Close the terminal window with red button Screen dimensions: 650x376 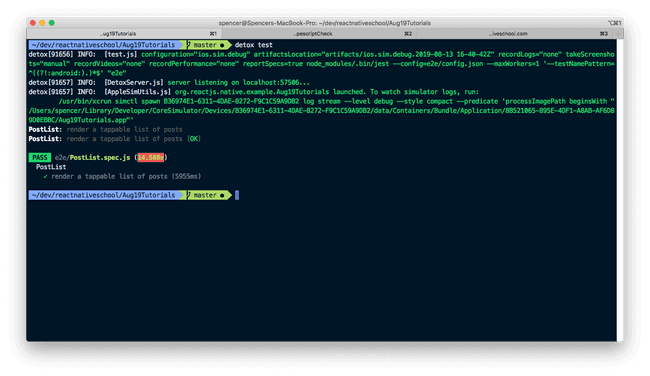tap(33, 23)
